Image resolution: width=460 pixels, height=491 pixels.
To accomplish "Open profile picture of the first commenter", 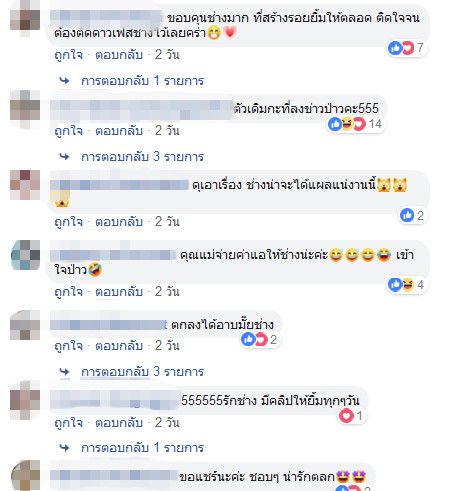I will click(x=25, y=18).
